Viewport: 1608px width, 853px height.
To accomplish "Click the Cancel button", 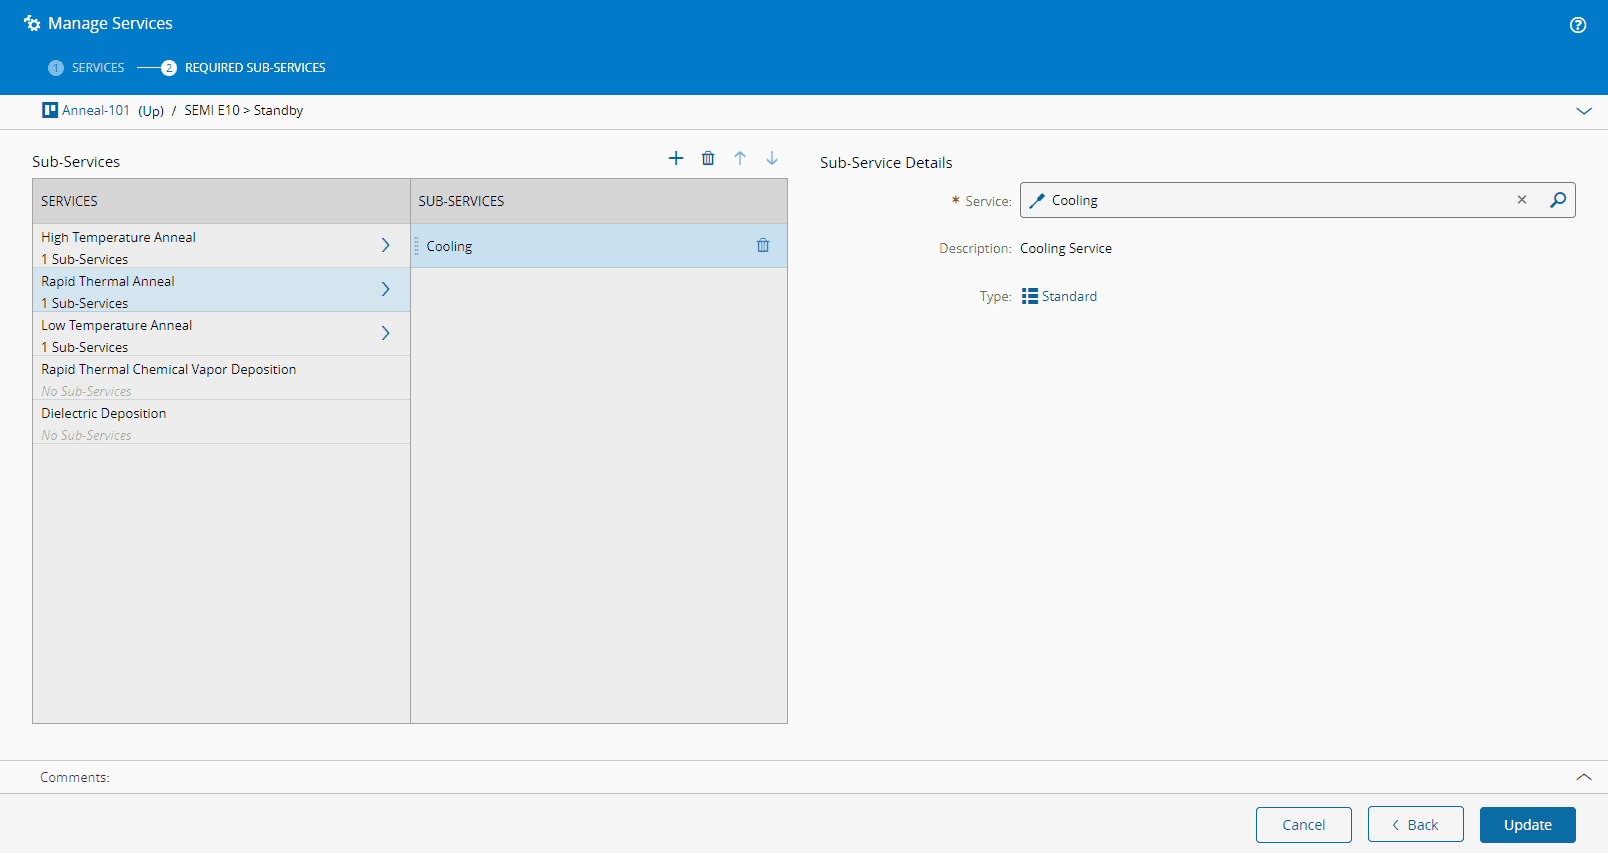I will (x=1303, y=825).
